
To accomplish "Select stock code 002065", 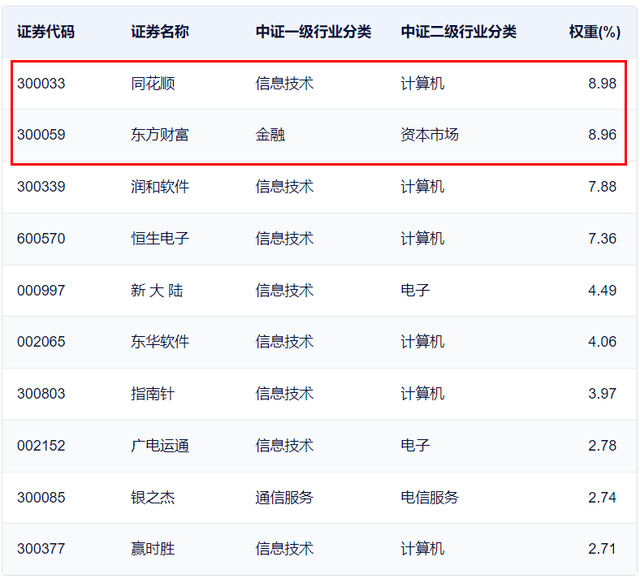I will tap(41, 342).
